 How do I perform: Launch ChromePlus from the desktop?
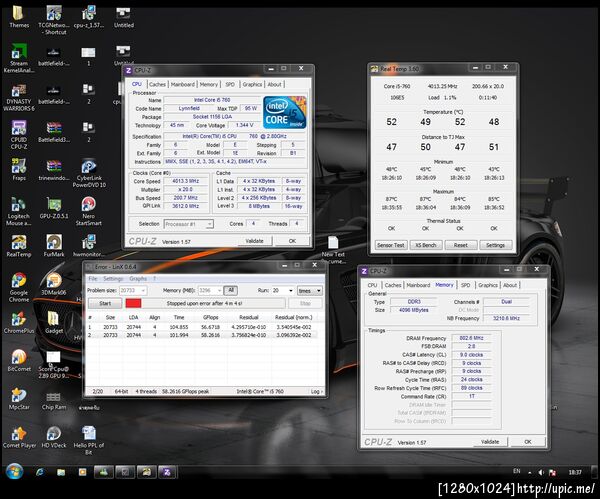(19, 323)
